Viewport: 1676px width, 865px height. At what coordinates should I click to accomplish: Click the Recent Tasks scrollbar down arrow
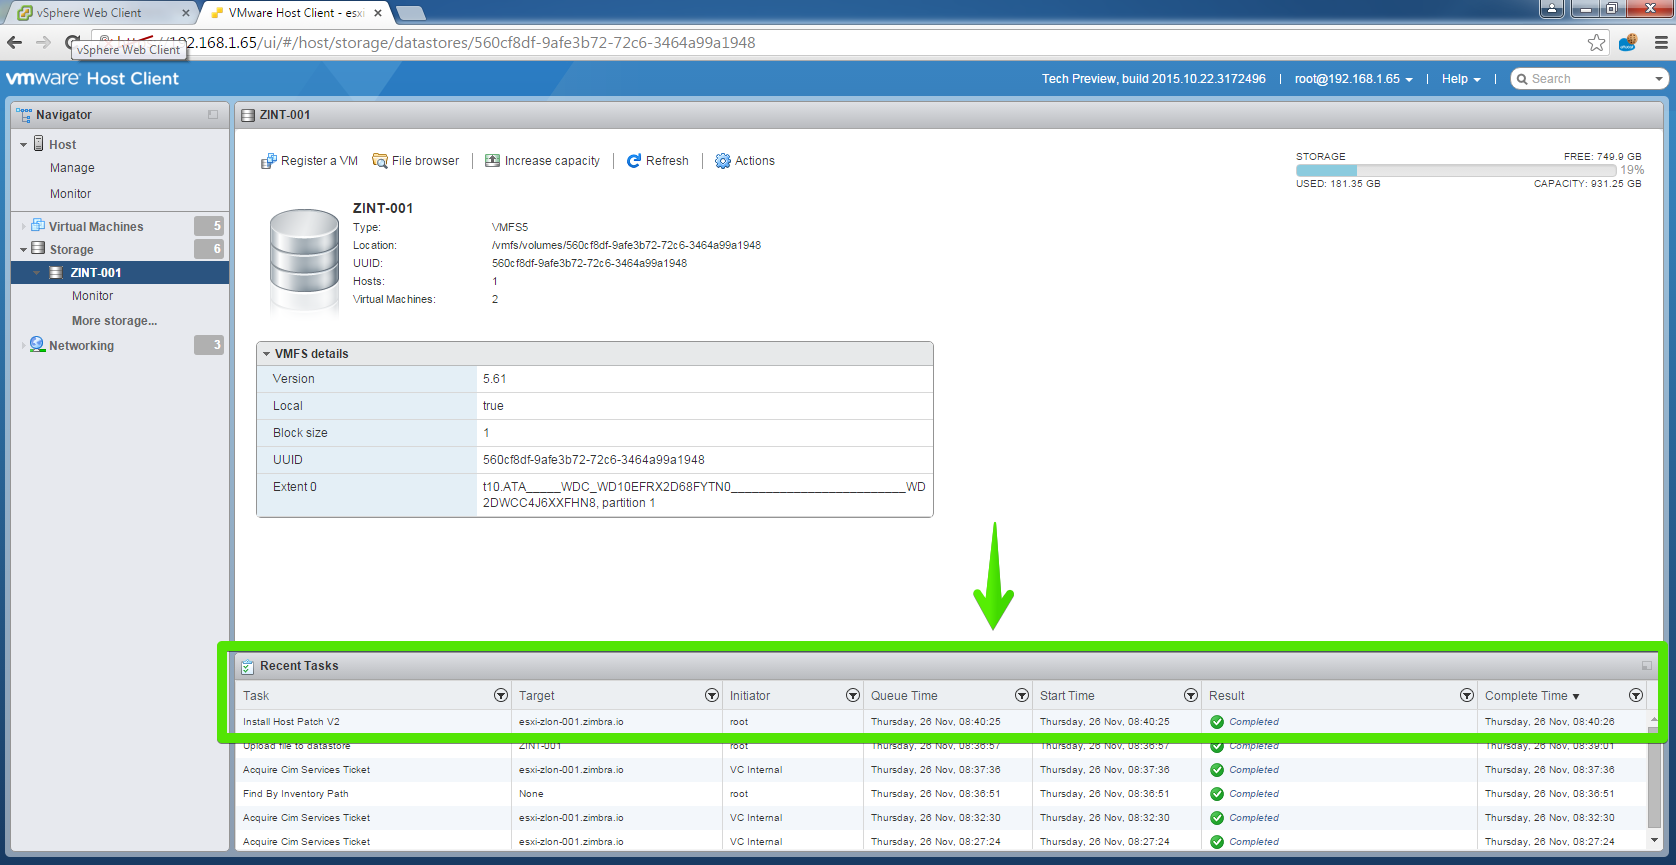[1654, 841]
